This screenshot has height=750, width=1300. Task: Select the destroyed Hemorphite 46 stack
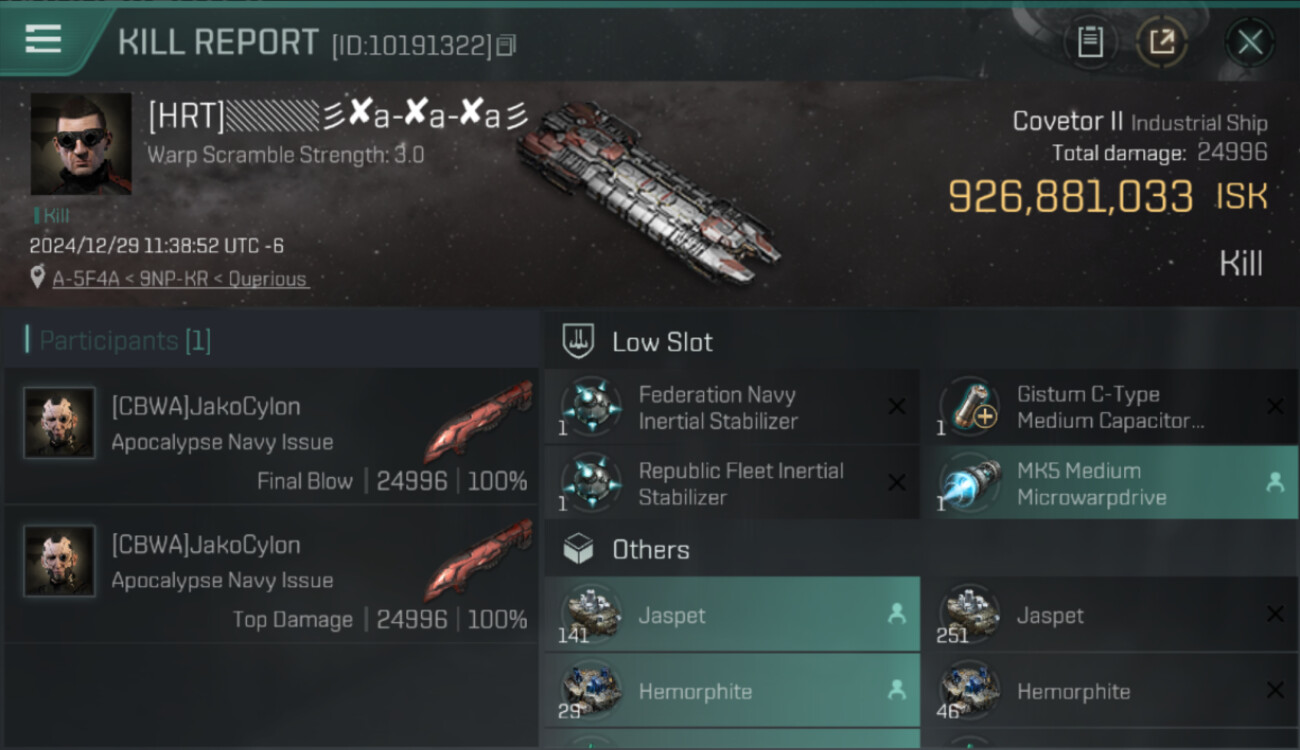coord(1108,691)
